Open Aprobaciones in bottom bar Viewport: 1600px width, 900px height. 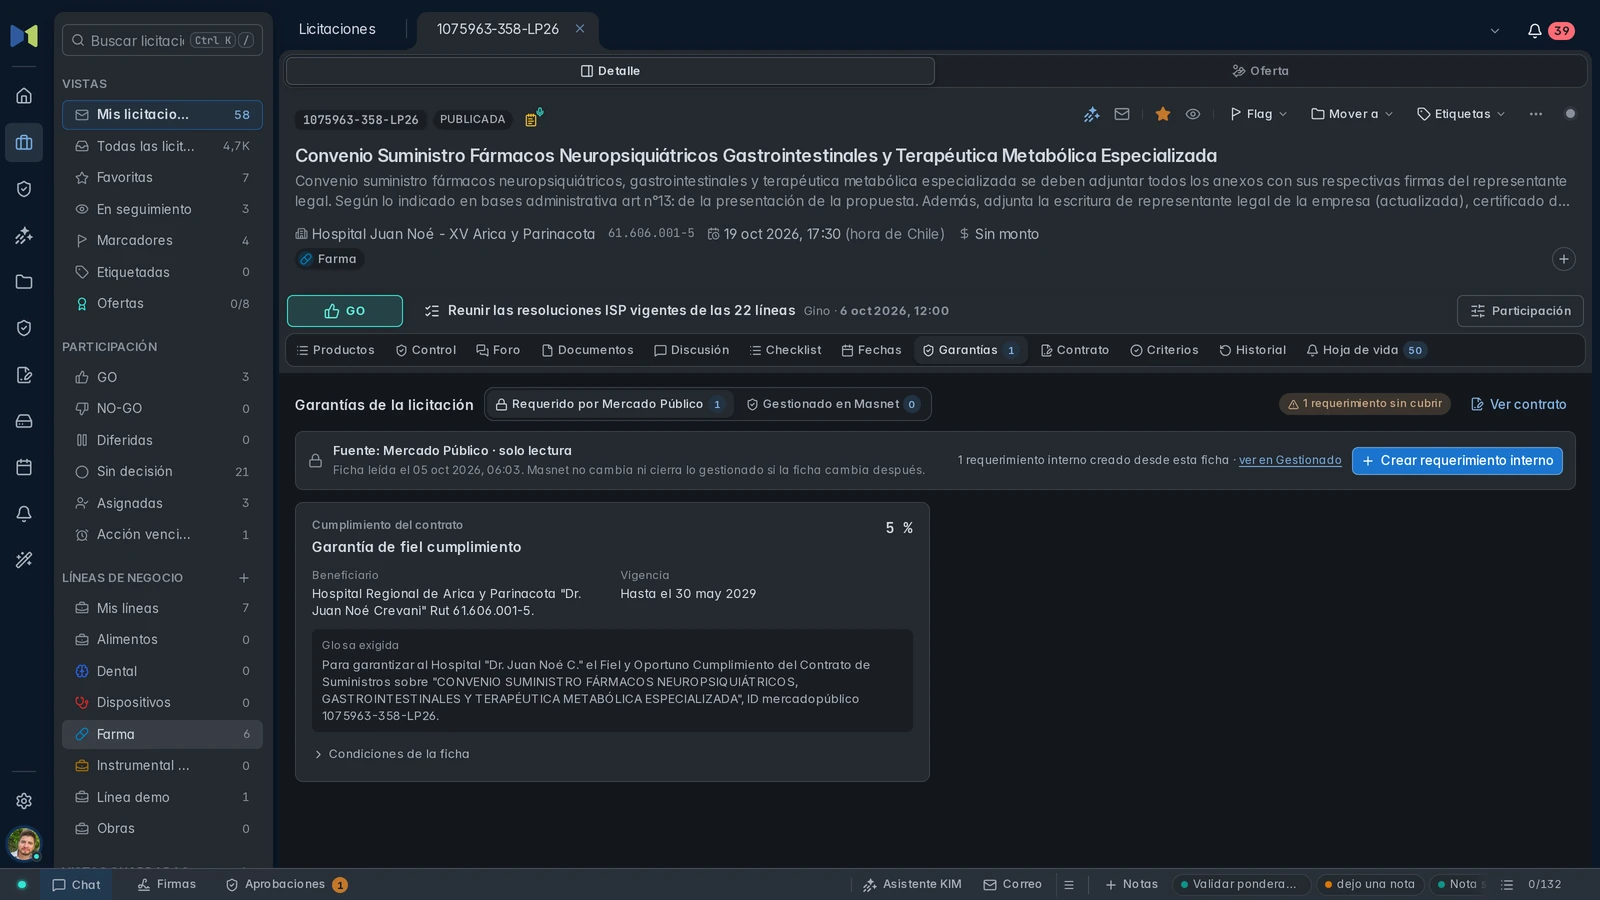click(x=286, y=885)
